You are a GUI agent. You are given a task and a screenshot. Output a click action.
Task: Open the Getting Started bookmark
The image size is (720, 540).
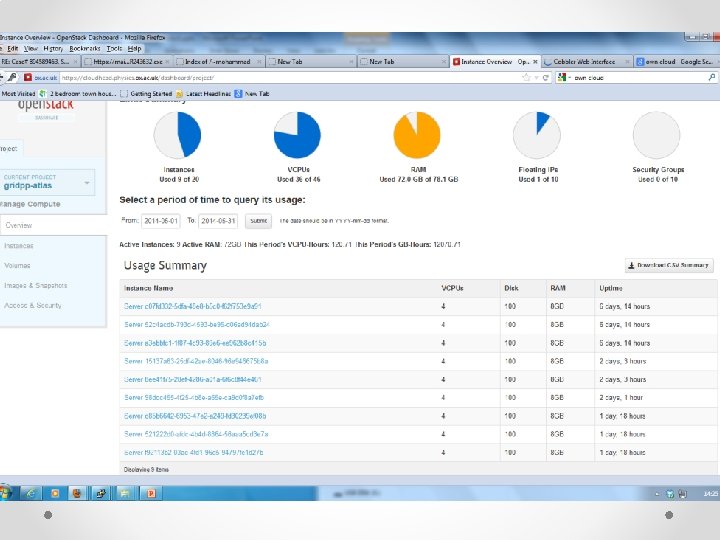[146, 94]
